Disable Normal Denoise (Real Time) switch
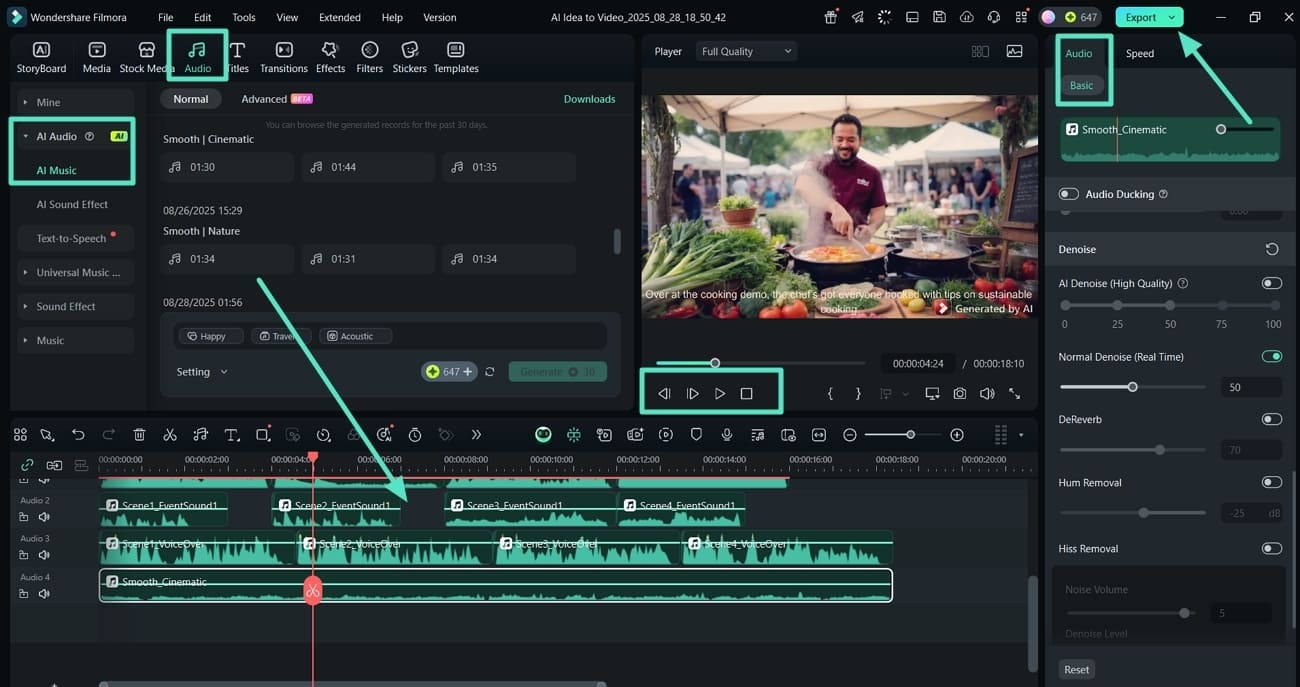Viewport: 1300px width, 687px height. coord(1272,356)
